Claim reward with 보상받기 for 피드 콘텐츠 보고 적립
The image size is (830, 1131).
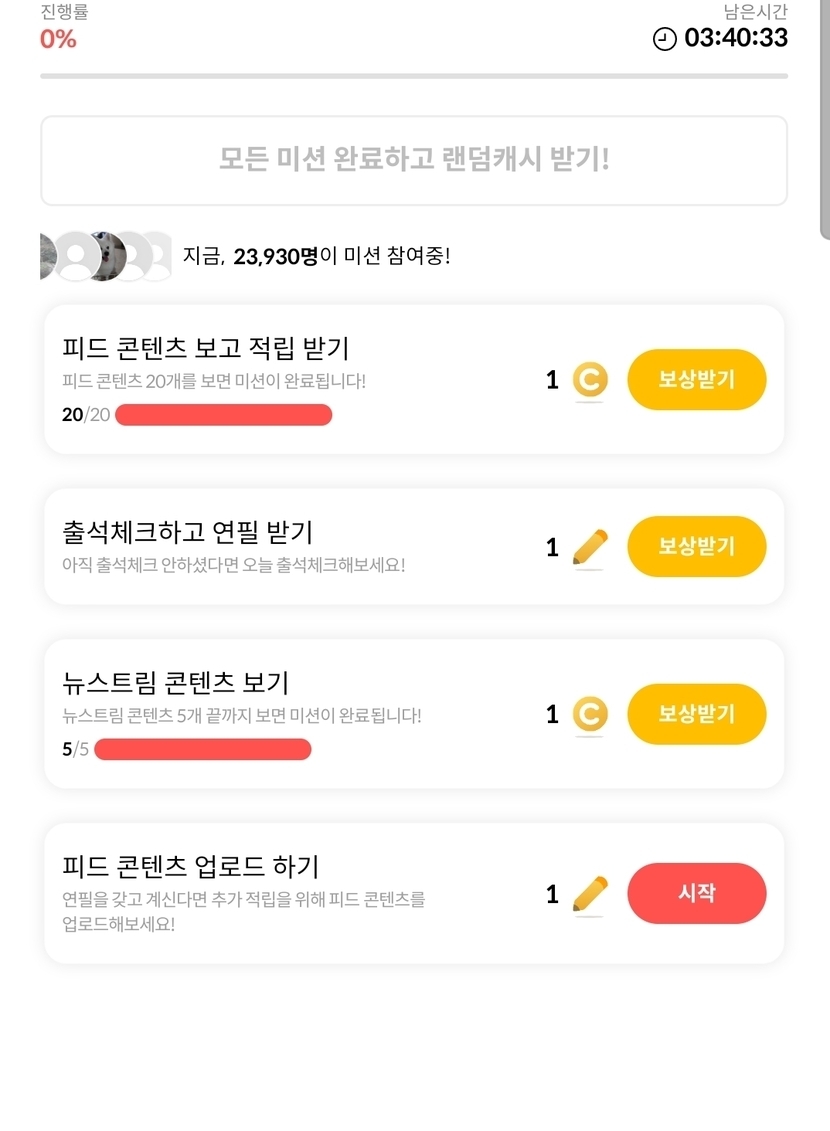(696, 380)
